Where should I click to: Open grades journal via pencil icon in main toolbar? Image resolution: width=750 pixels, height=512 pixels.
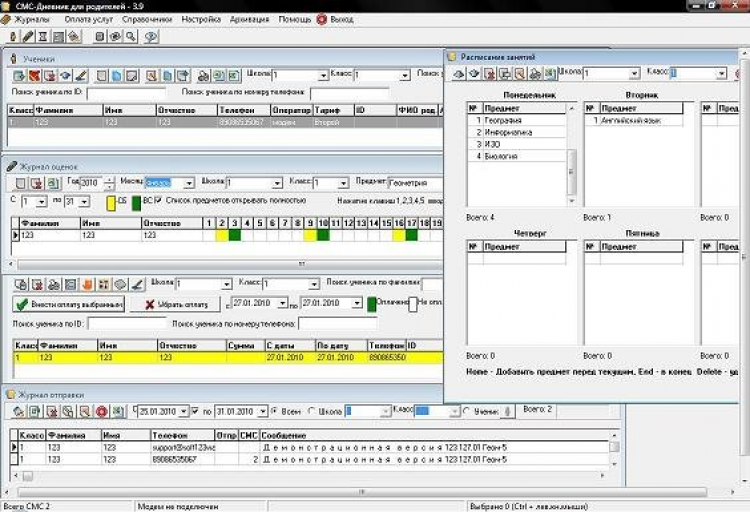[x=28, y=36]
